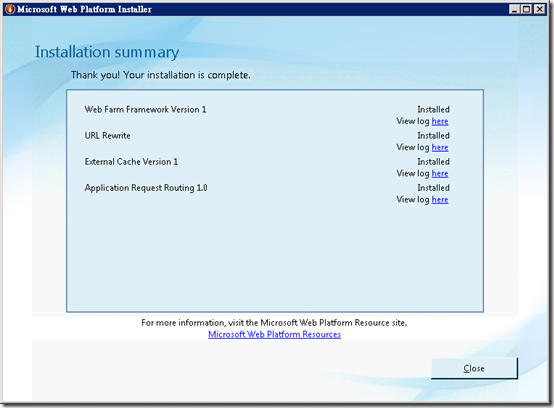
Task: Click the Close button
Action: pos(474,368)
